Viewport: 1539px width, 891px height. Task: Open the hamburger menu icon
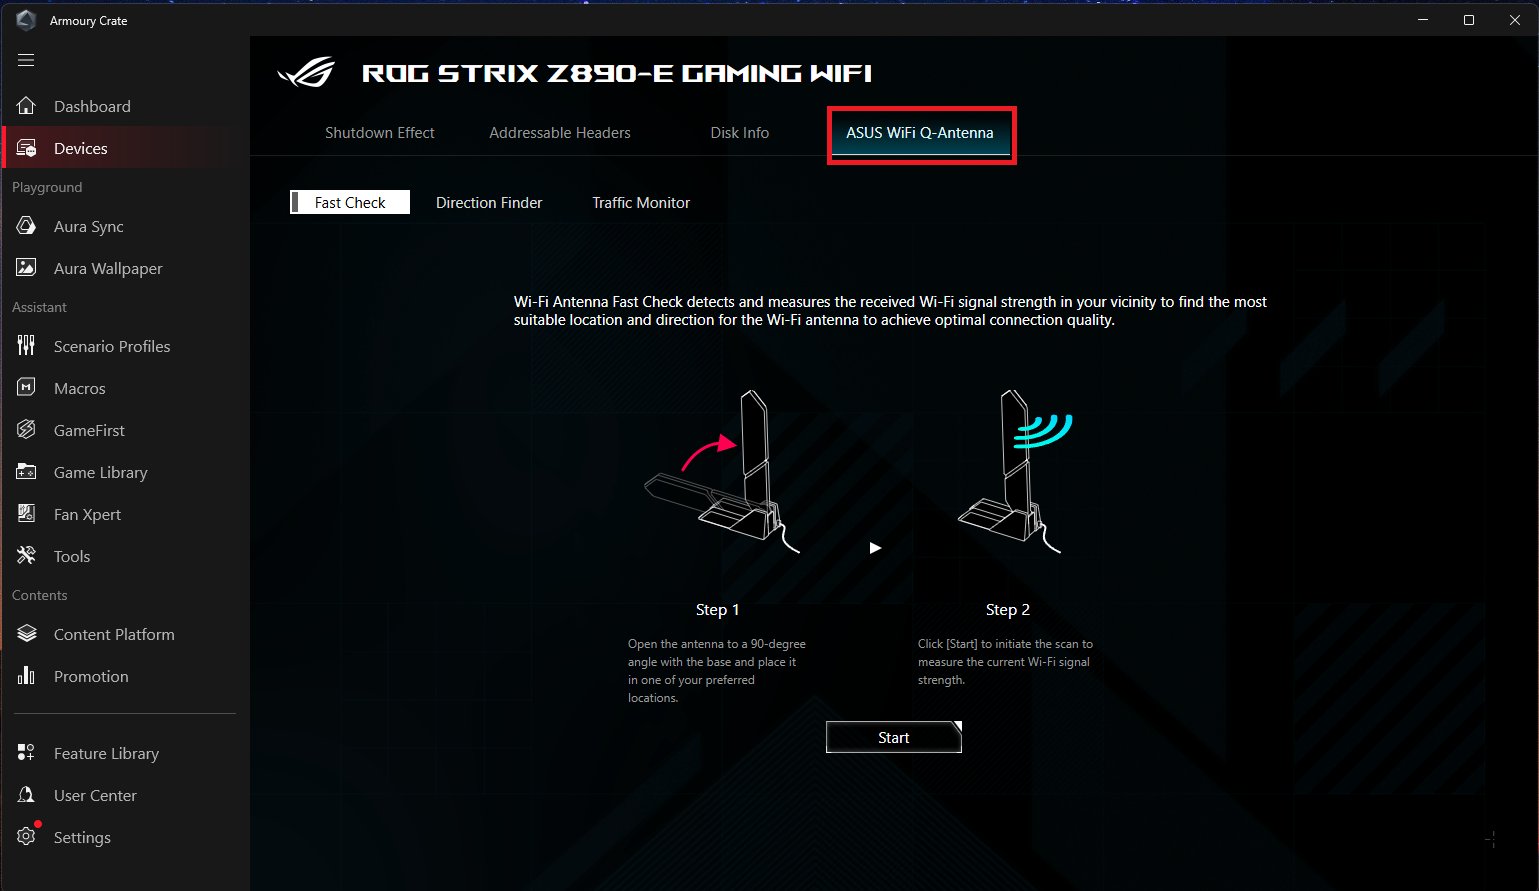pyautogui.click(x=26, y=60)
